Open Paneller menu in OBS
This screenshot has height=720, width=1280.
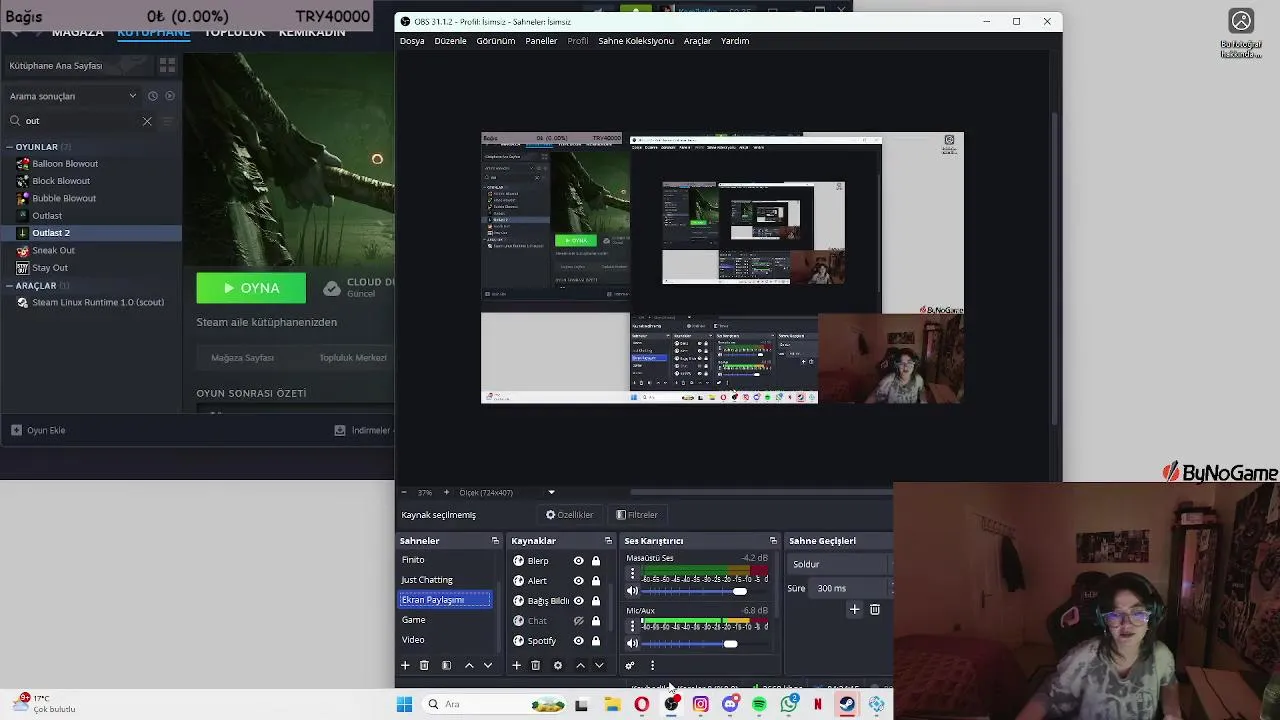541,41
